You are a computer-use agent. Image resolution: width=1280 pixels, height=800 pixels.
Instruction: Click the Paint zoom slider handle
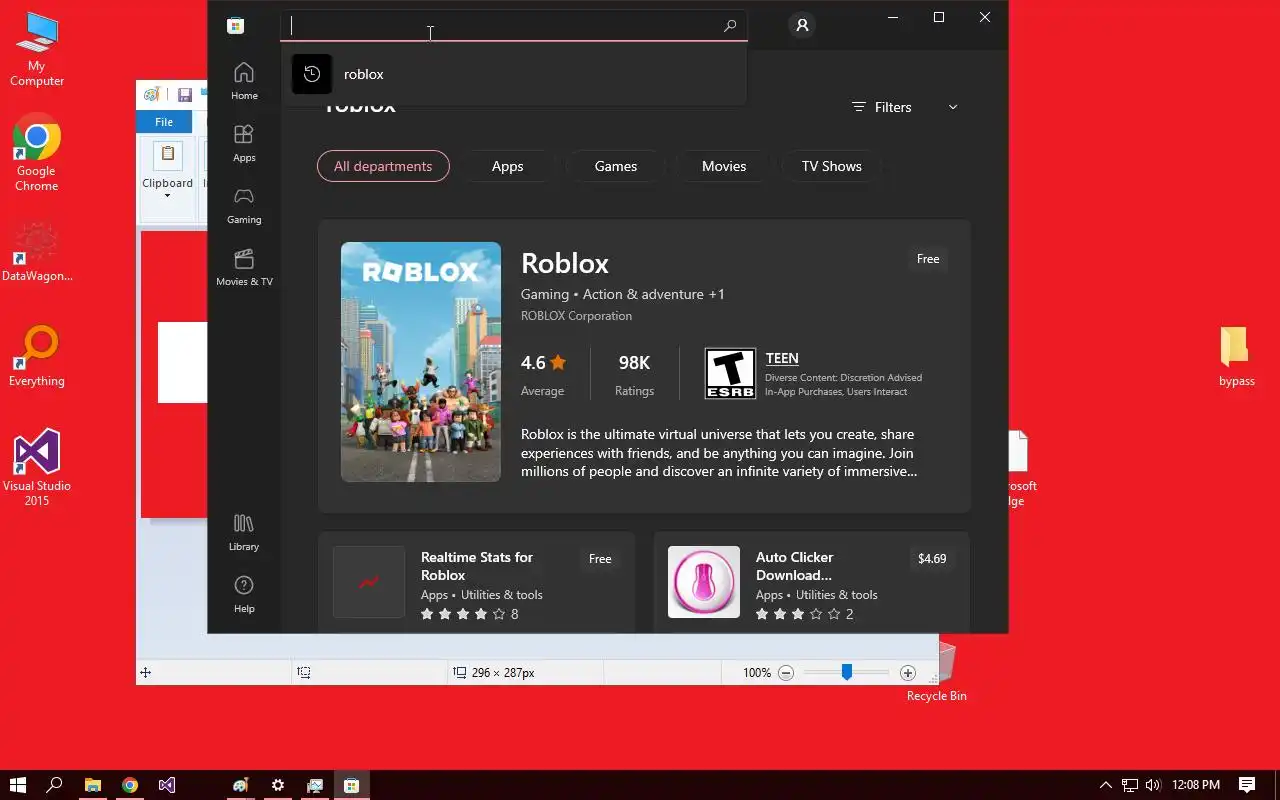[847, 673]
